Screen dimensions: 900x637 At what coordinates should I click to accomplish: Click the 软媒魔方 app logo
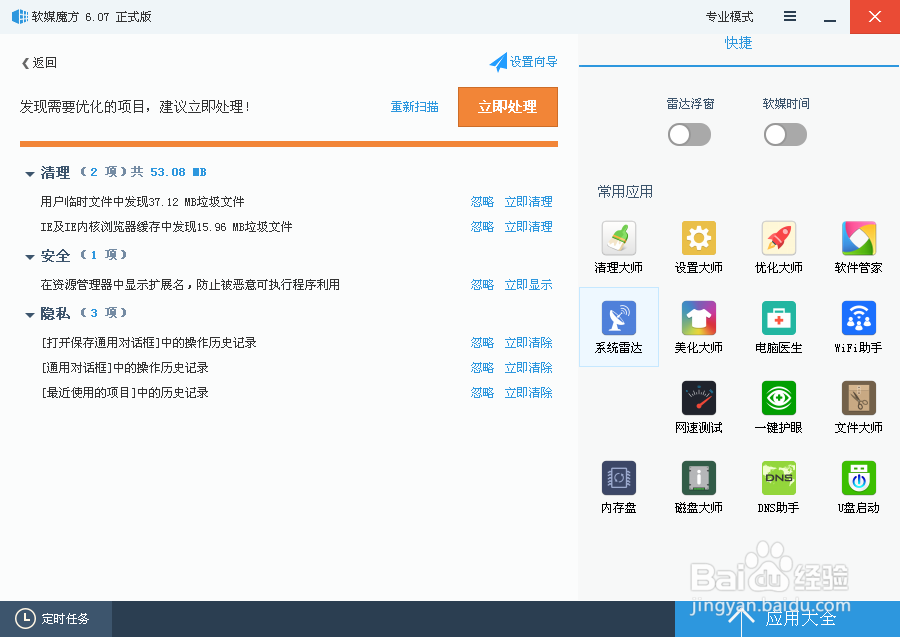[20, 17]
